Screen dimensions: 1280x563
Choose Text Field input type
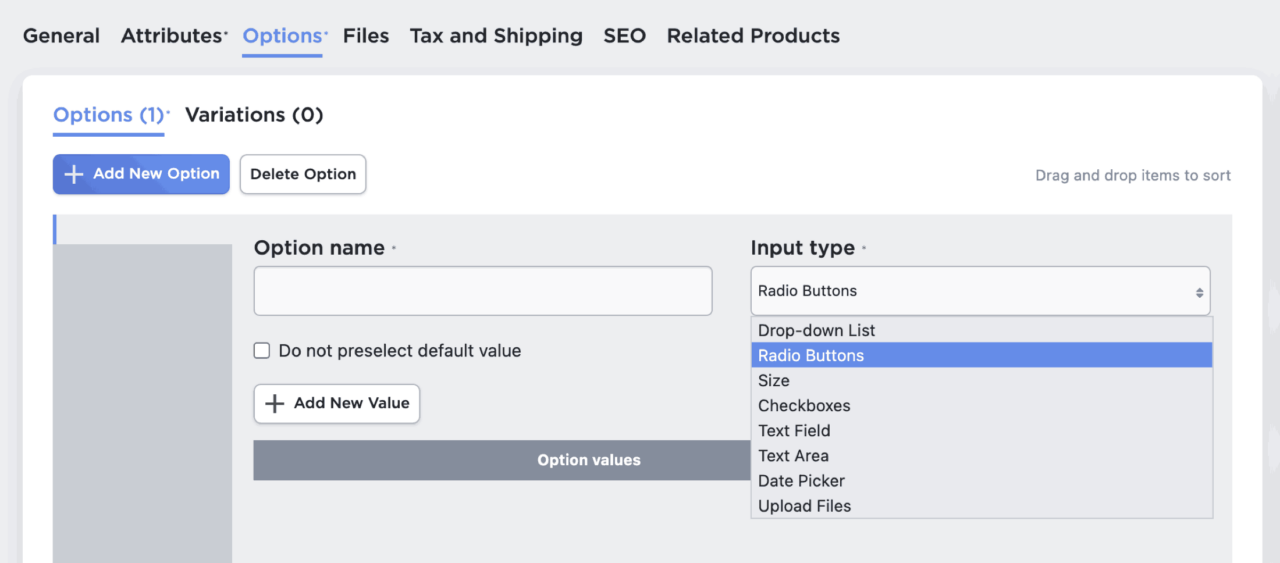(982, 430)
